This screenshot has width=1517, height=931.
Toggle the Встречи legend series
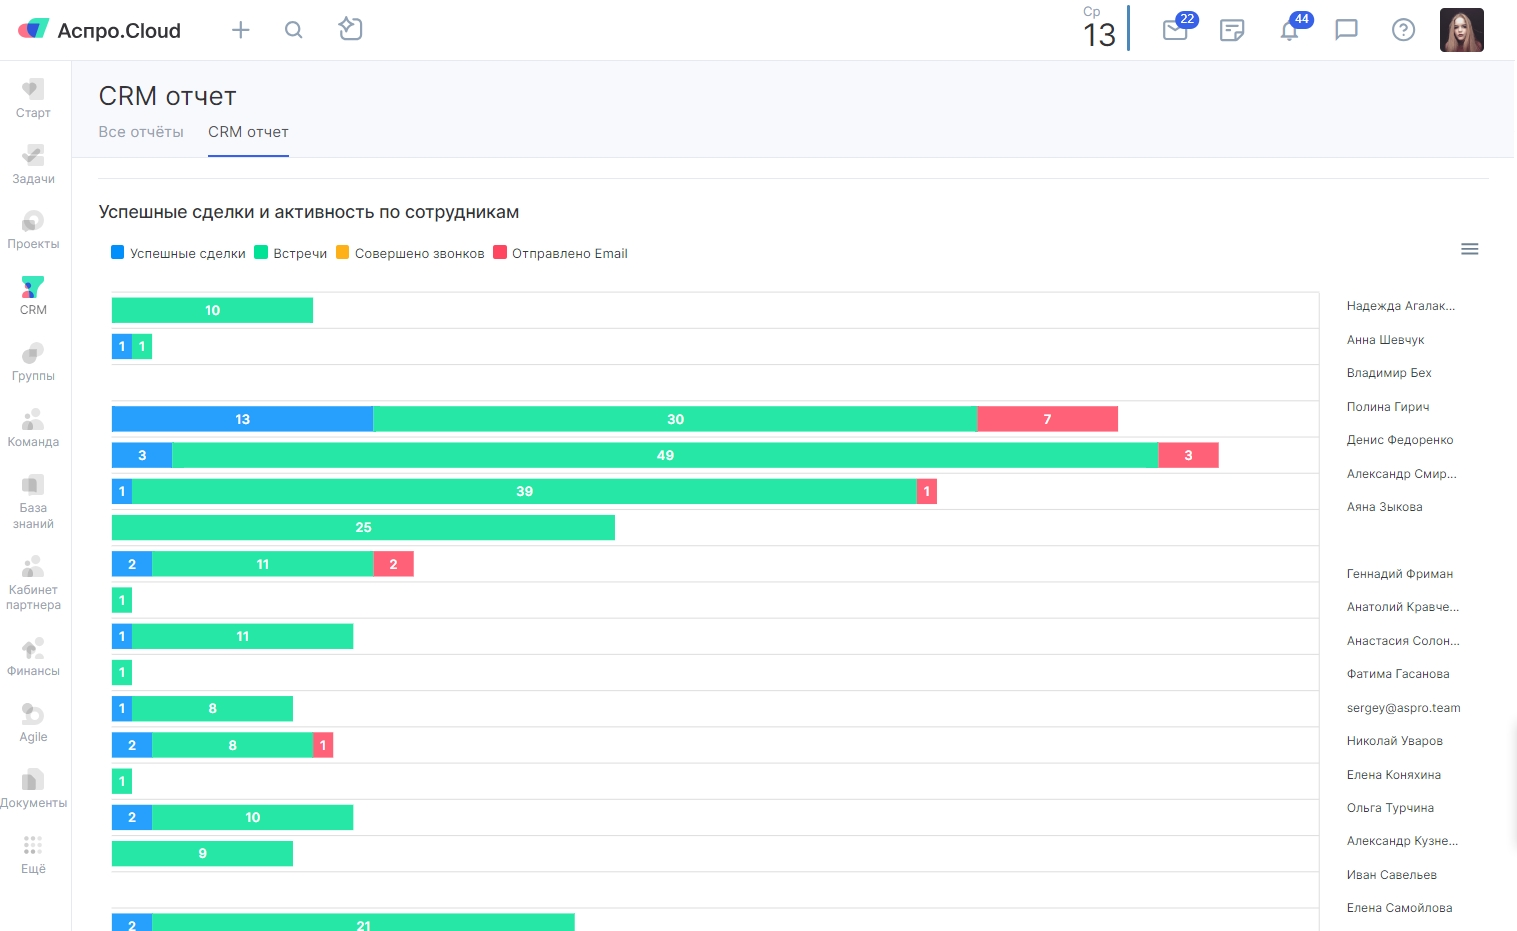tap(291, 253)
